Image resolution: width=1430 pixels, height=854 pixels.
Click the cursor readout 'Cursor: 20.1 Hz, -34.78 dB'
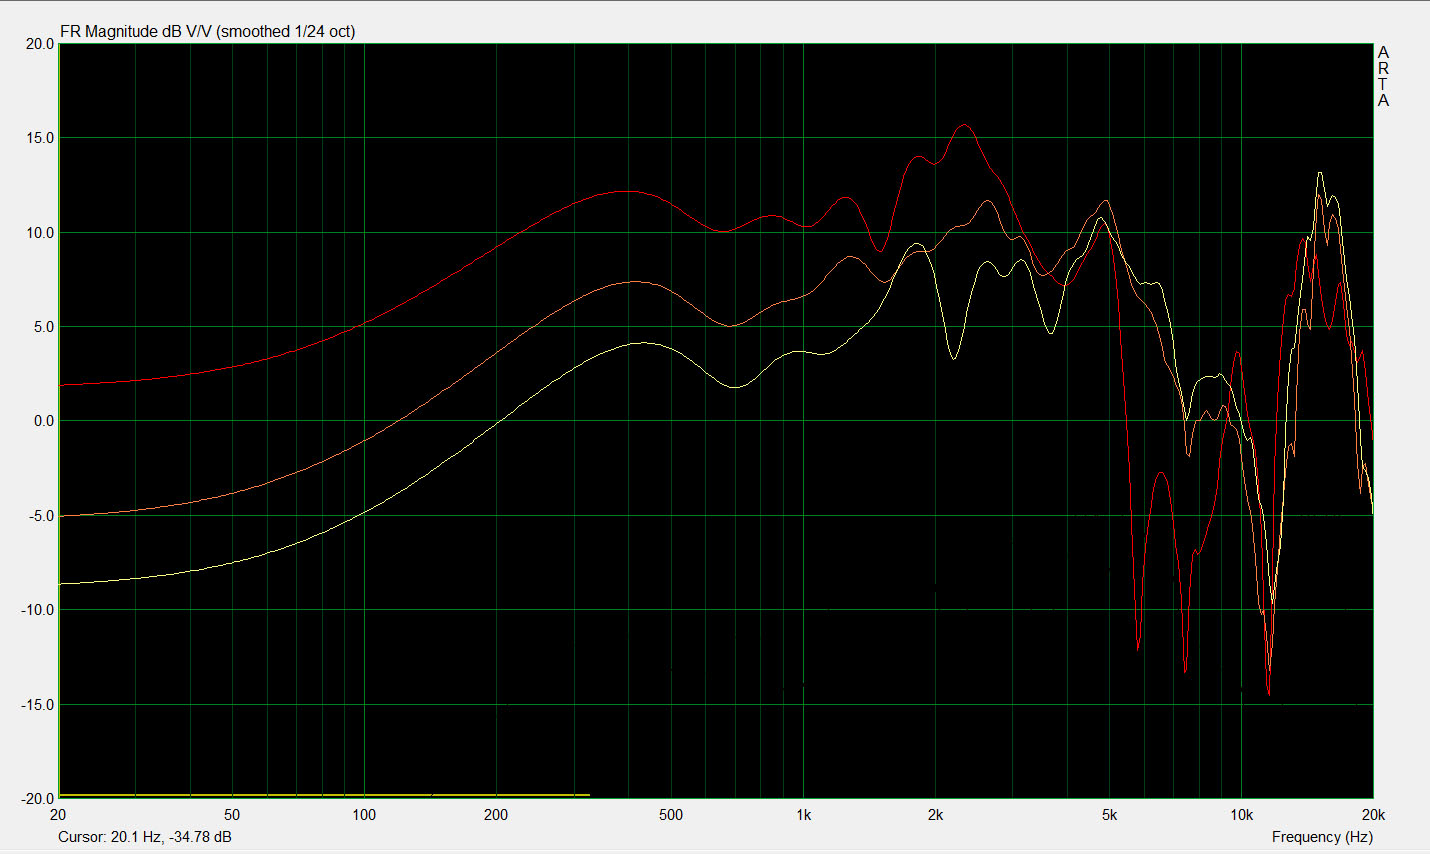click(x=145, y=836)
